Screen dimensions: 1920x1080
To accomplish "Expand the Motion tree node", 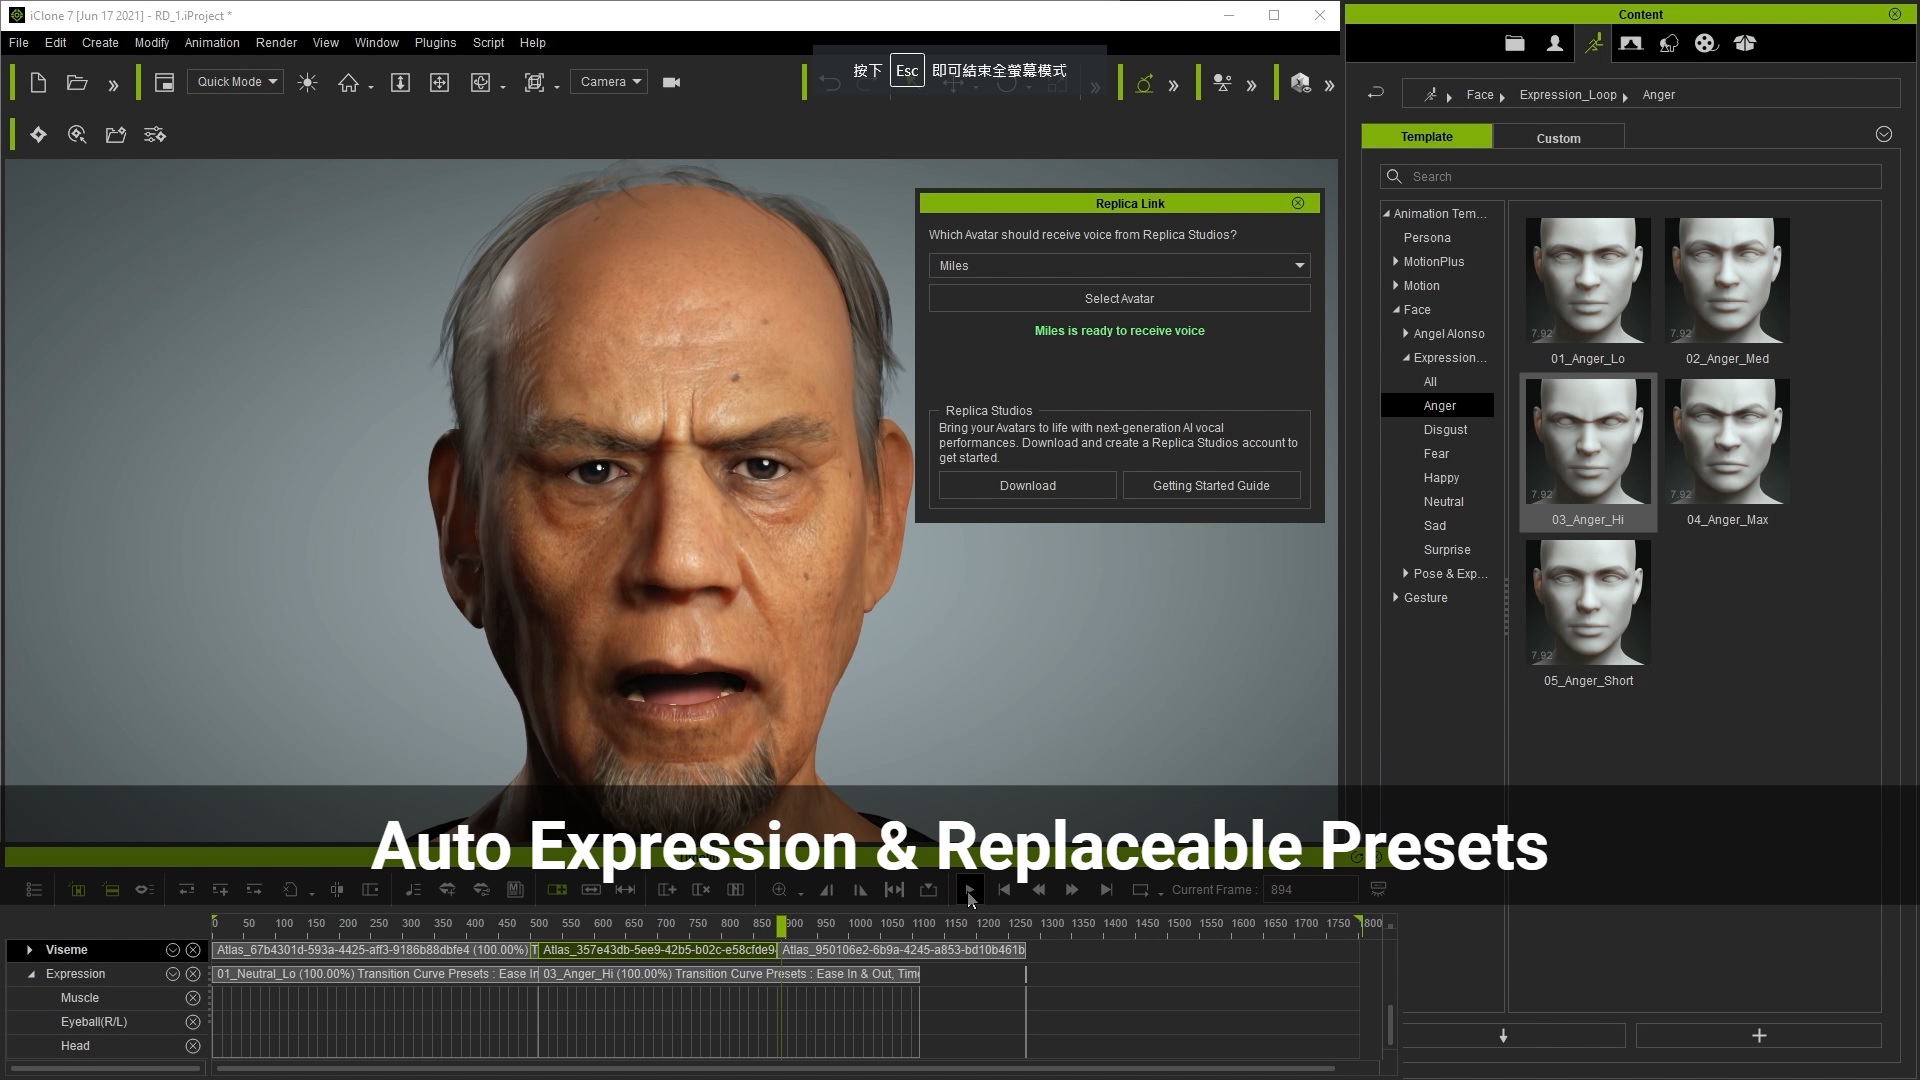I will click(x=1396, y=286).
